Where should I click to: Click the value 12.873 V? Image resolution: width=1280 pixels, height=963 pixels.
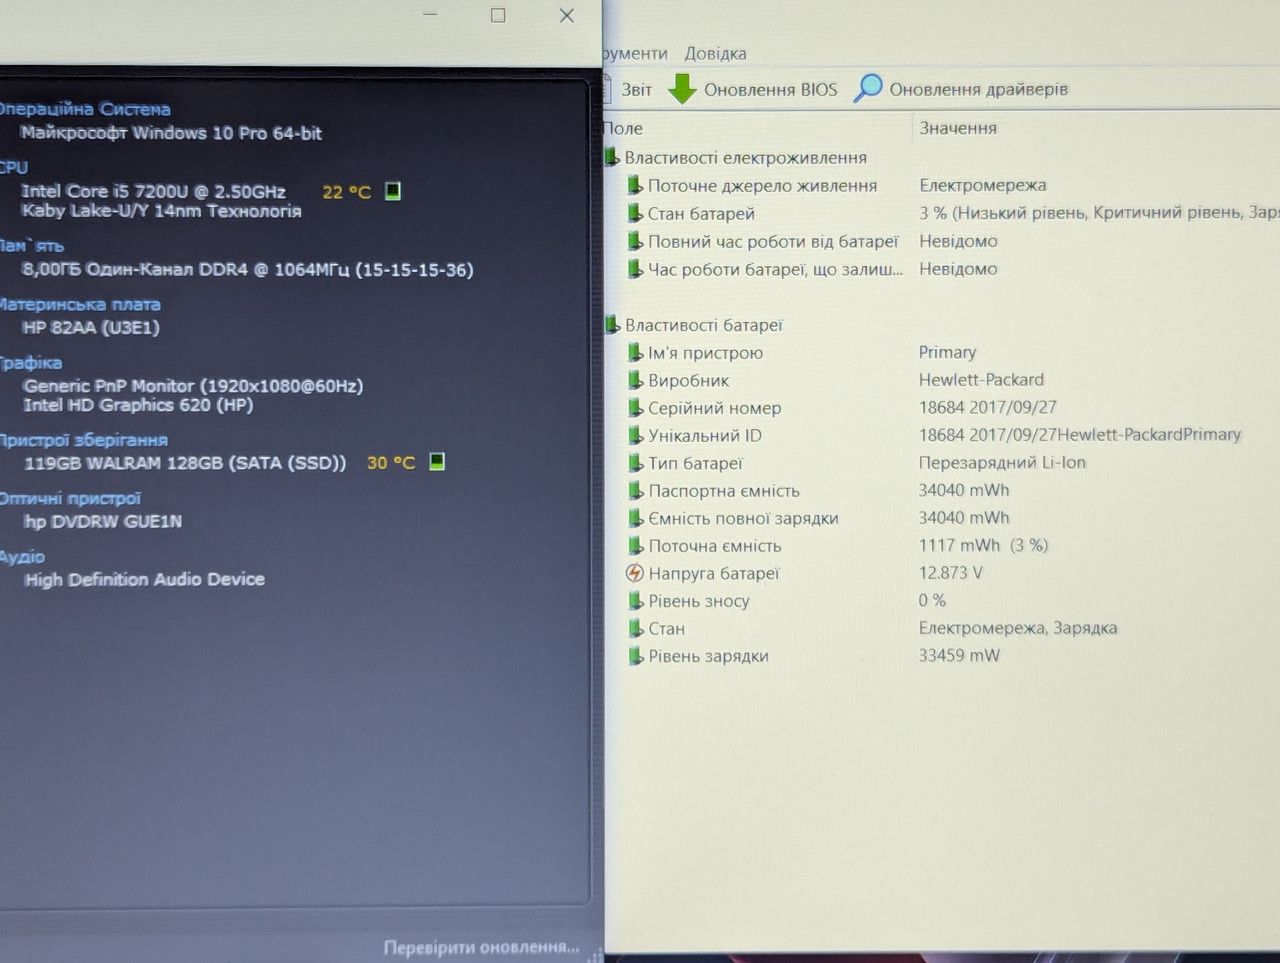coord(950,573)
